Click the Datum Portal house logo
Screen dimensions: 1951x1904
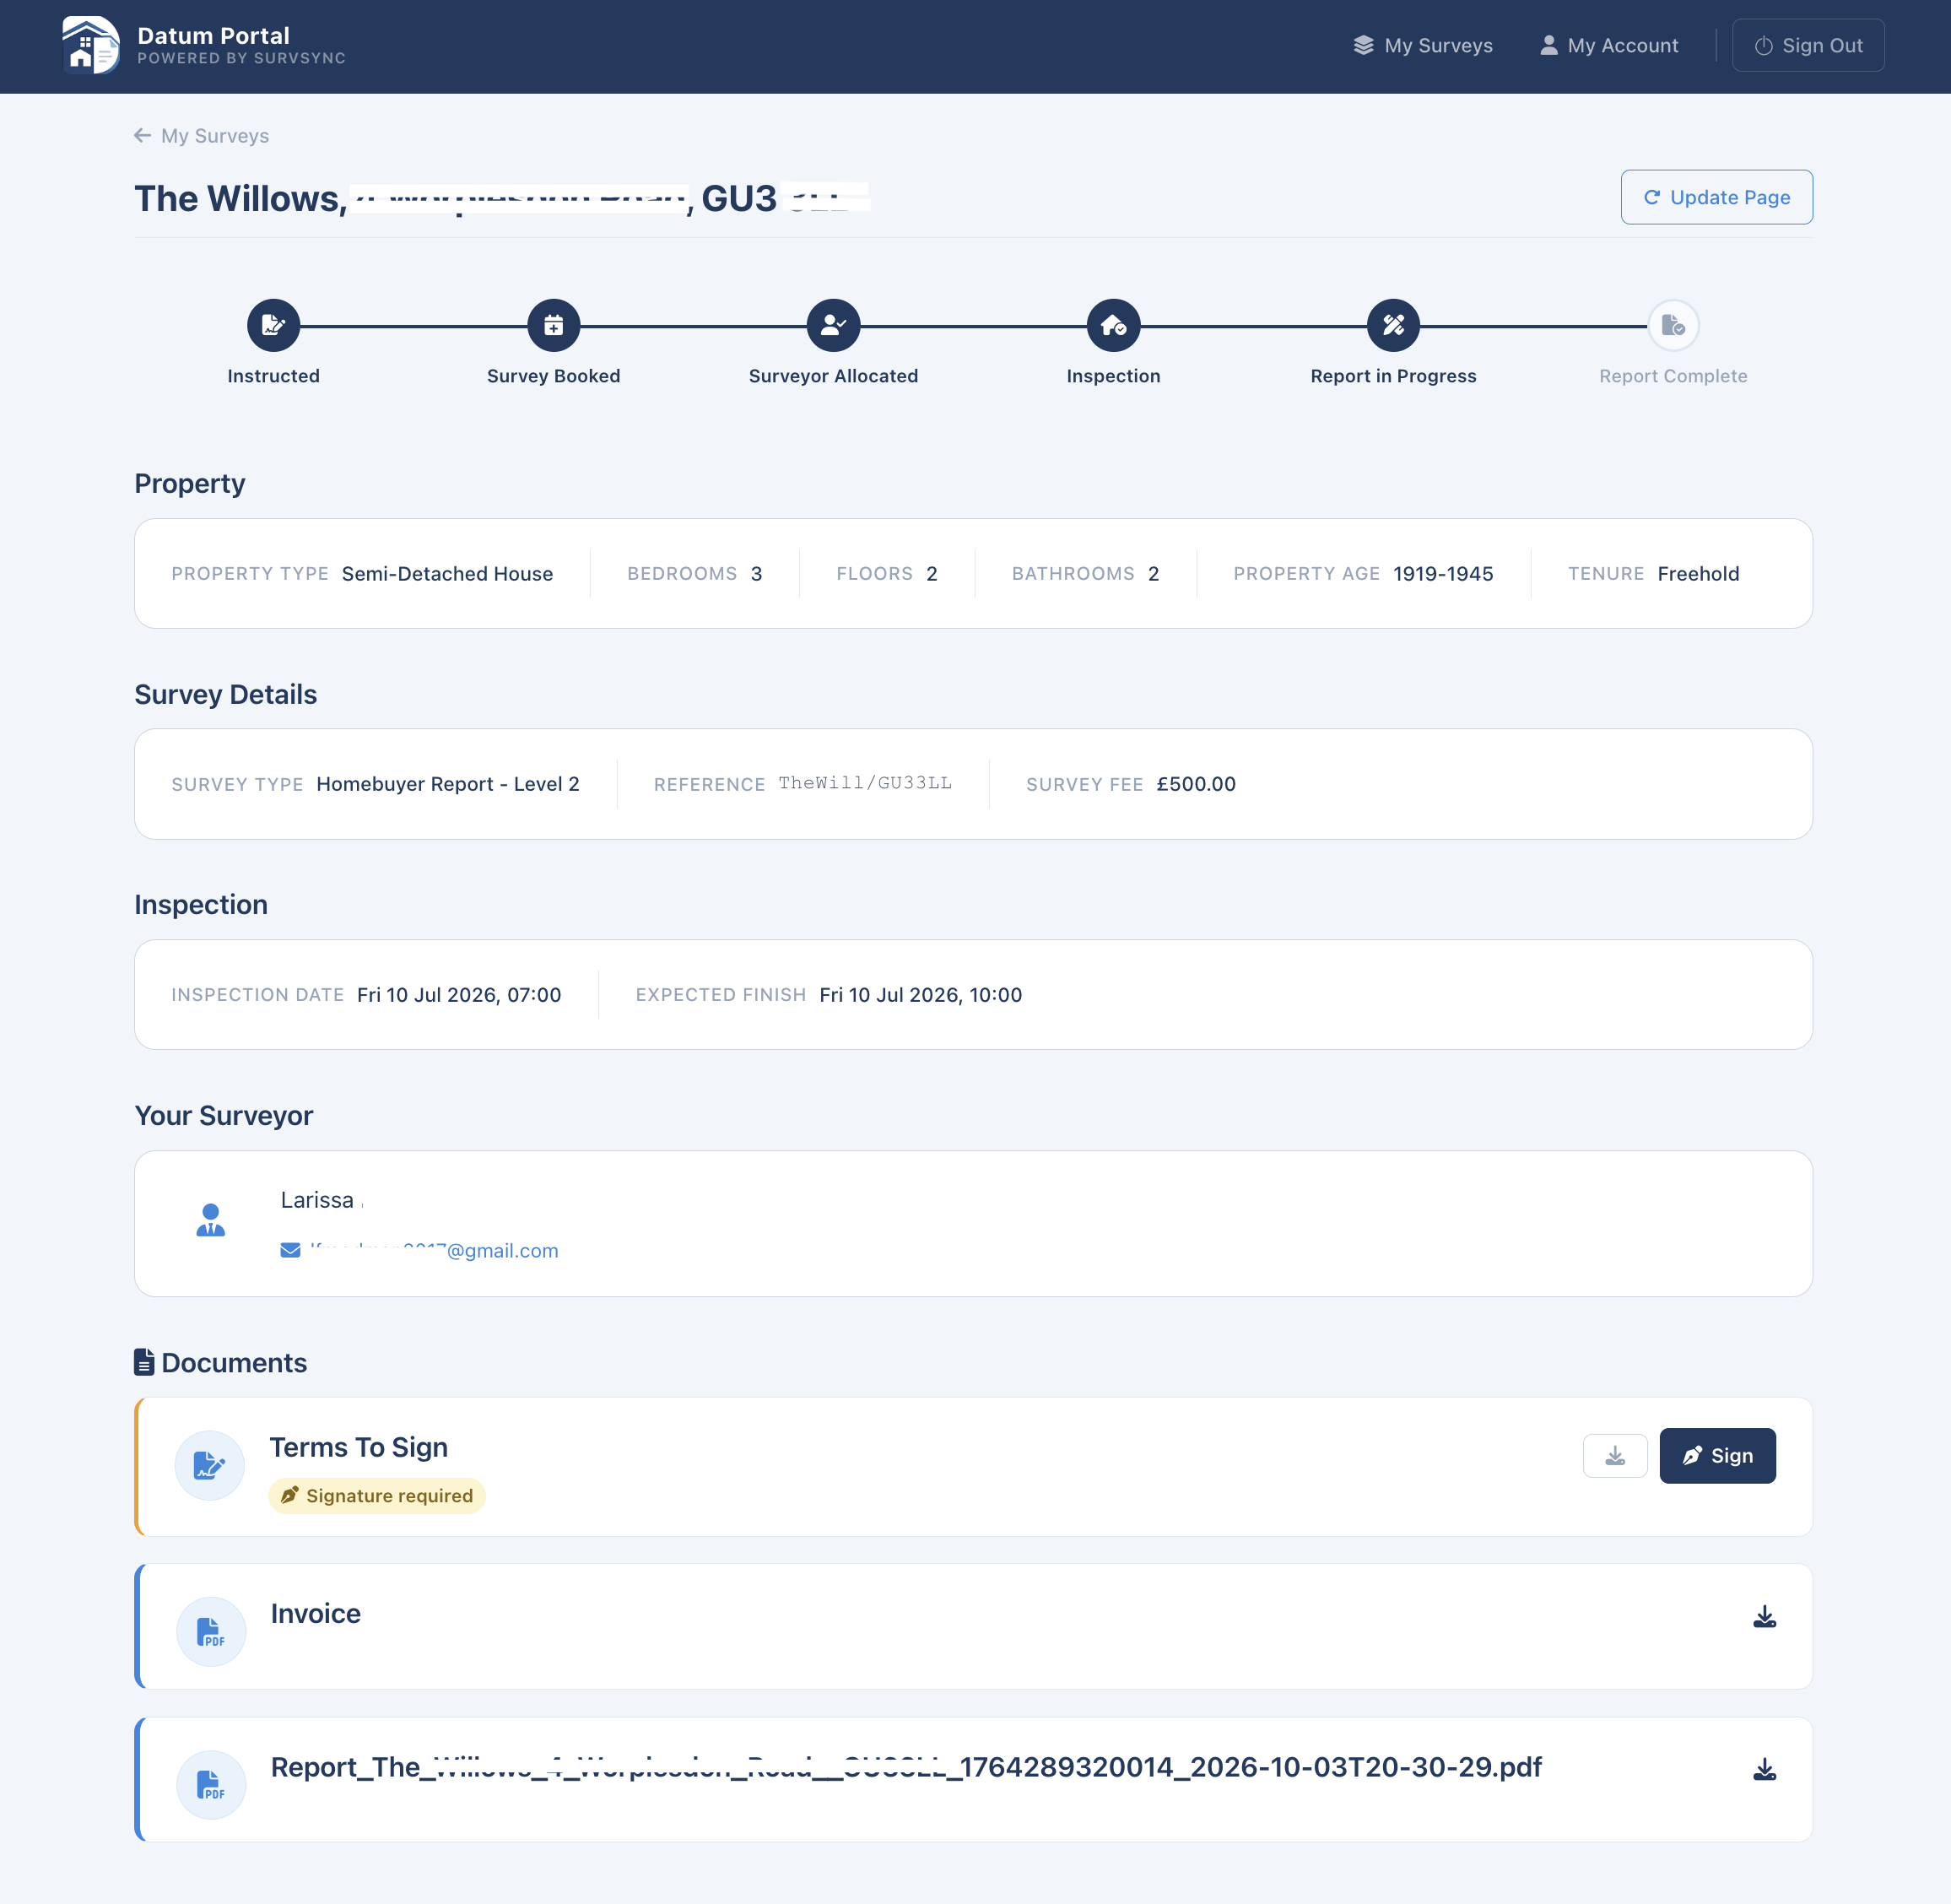[90, 45]
